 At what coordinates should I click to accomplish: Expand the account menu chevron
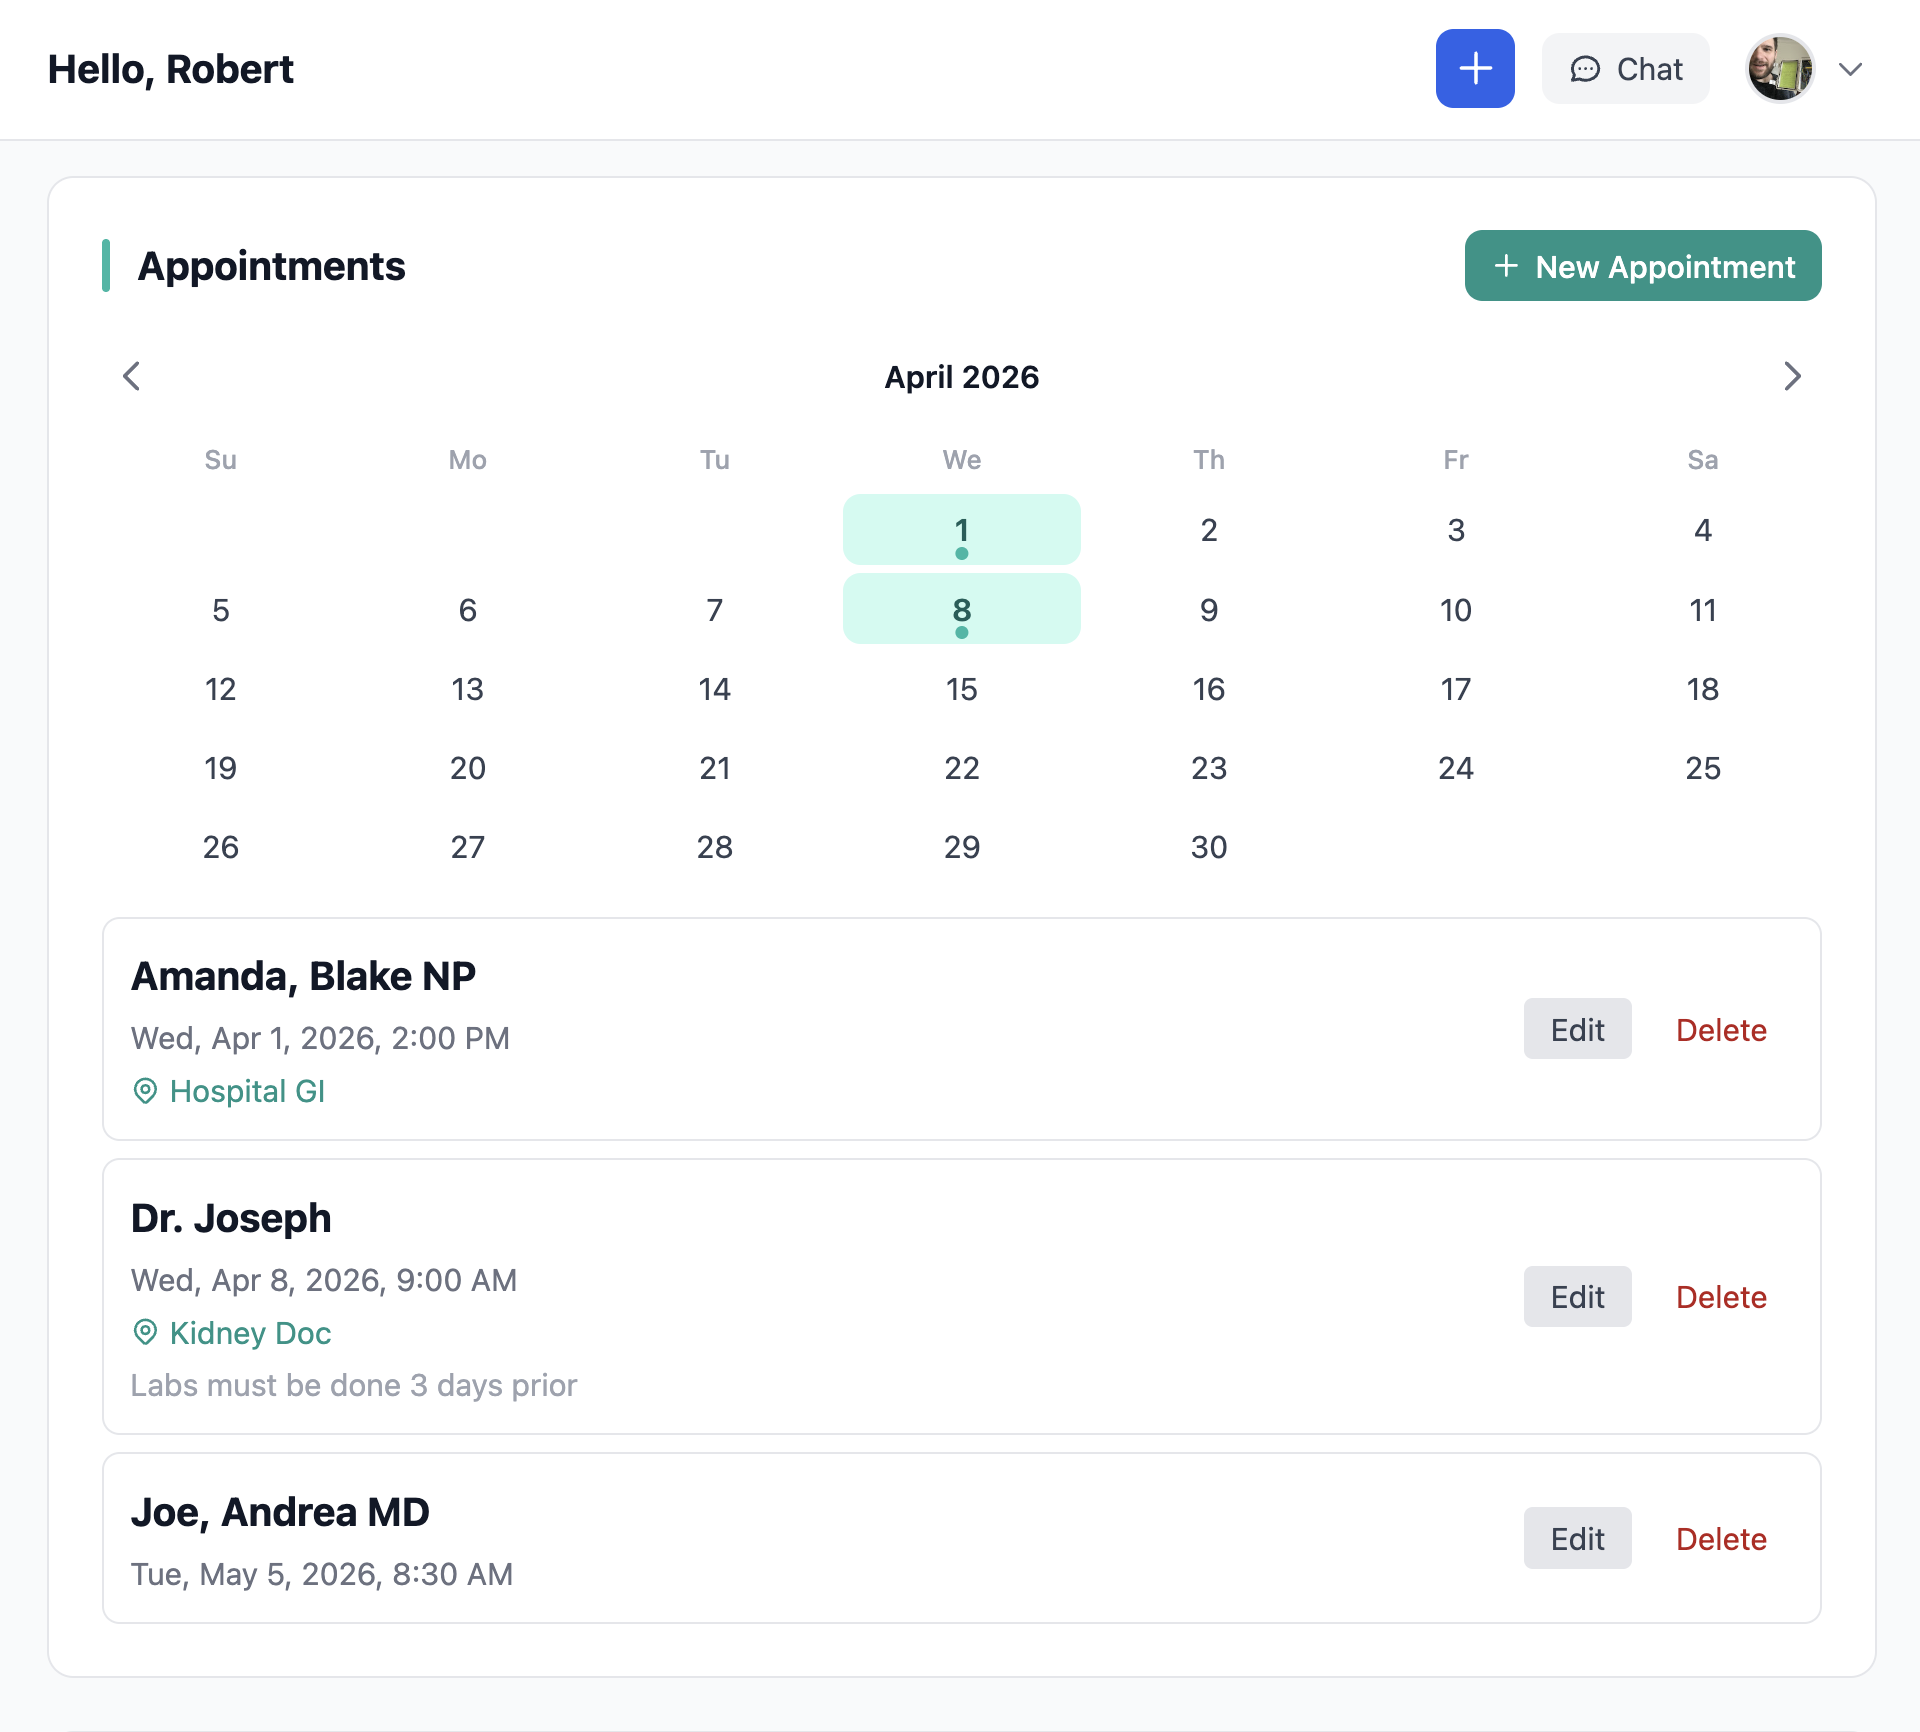point(1851,69)
